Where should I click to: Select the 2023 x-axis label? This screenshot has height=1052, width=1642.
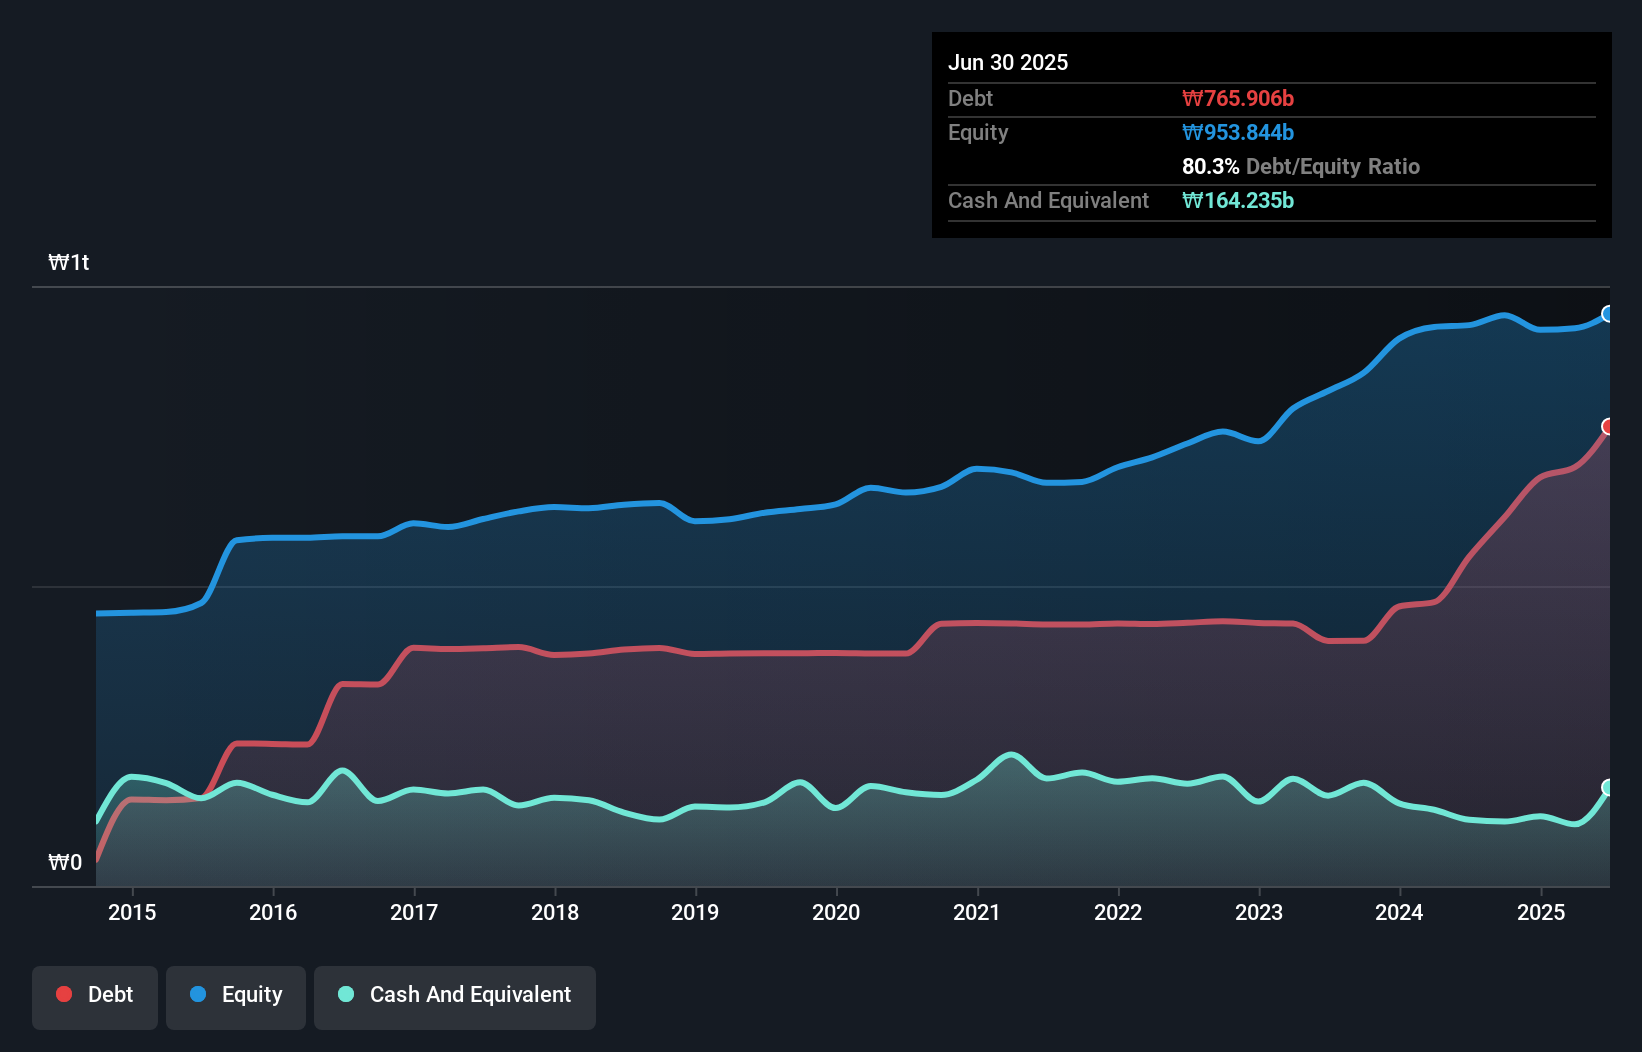coord(1259,912)
